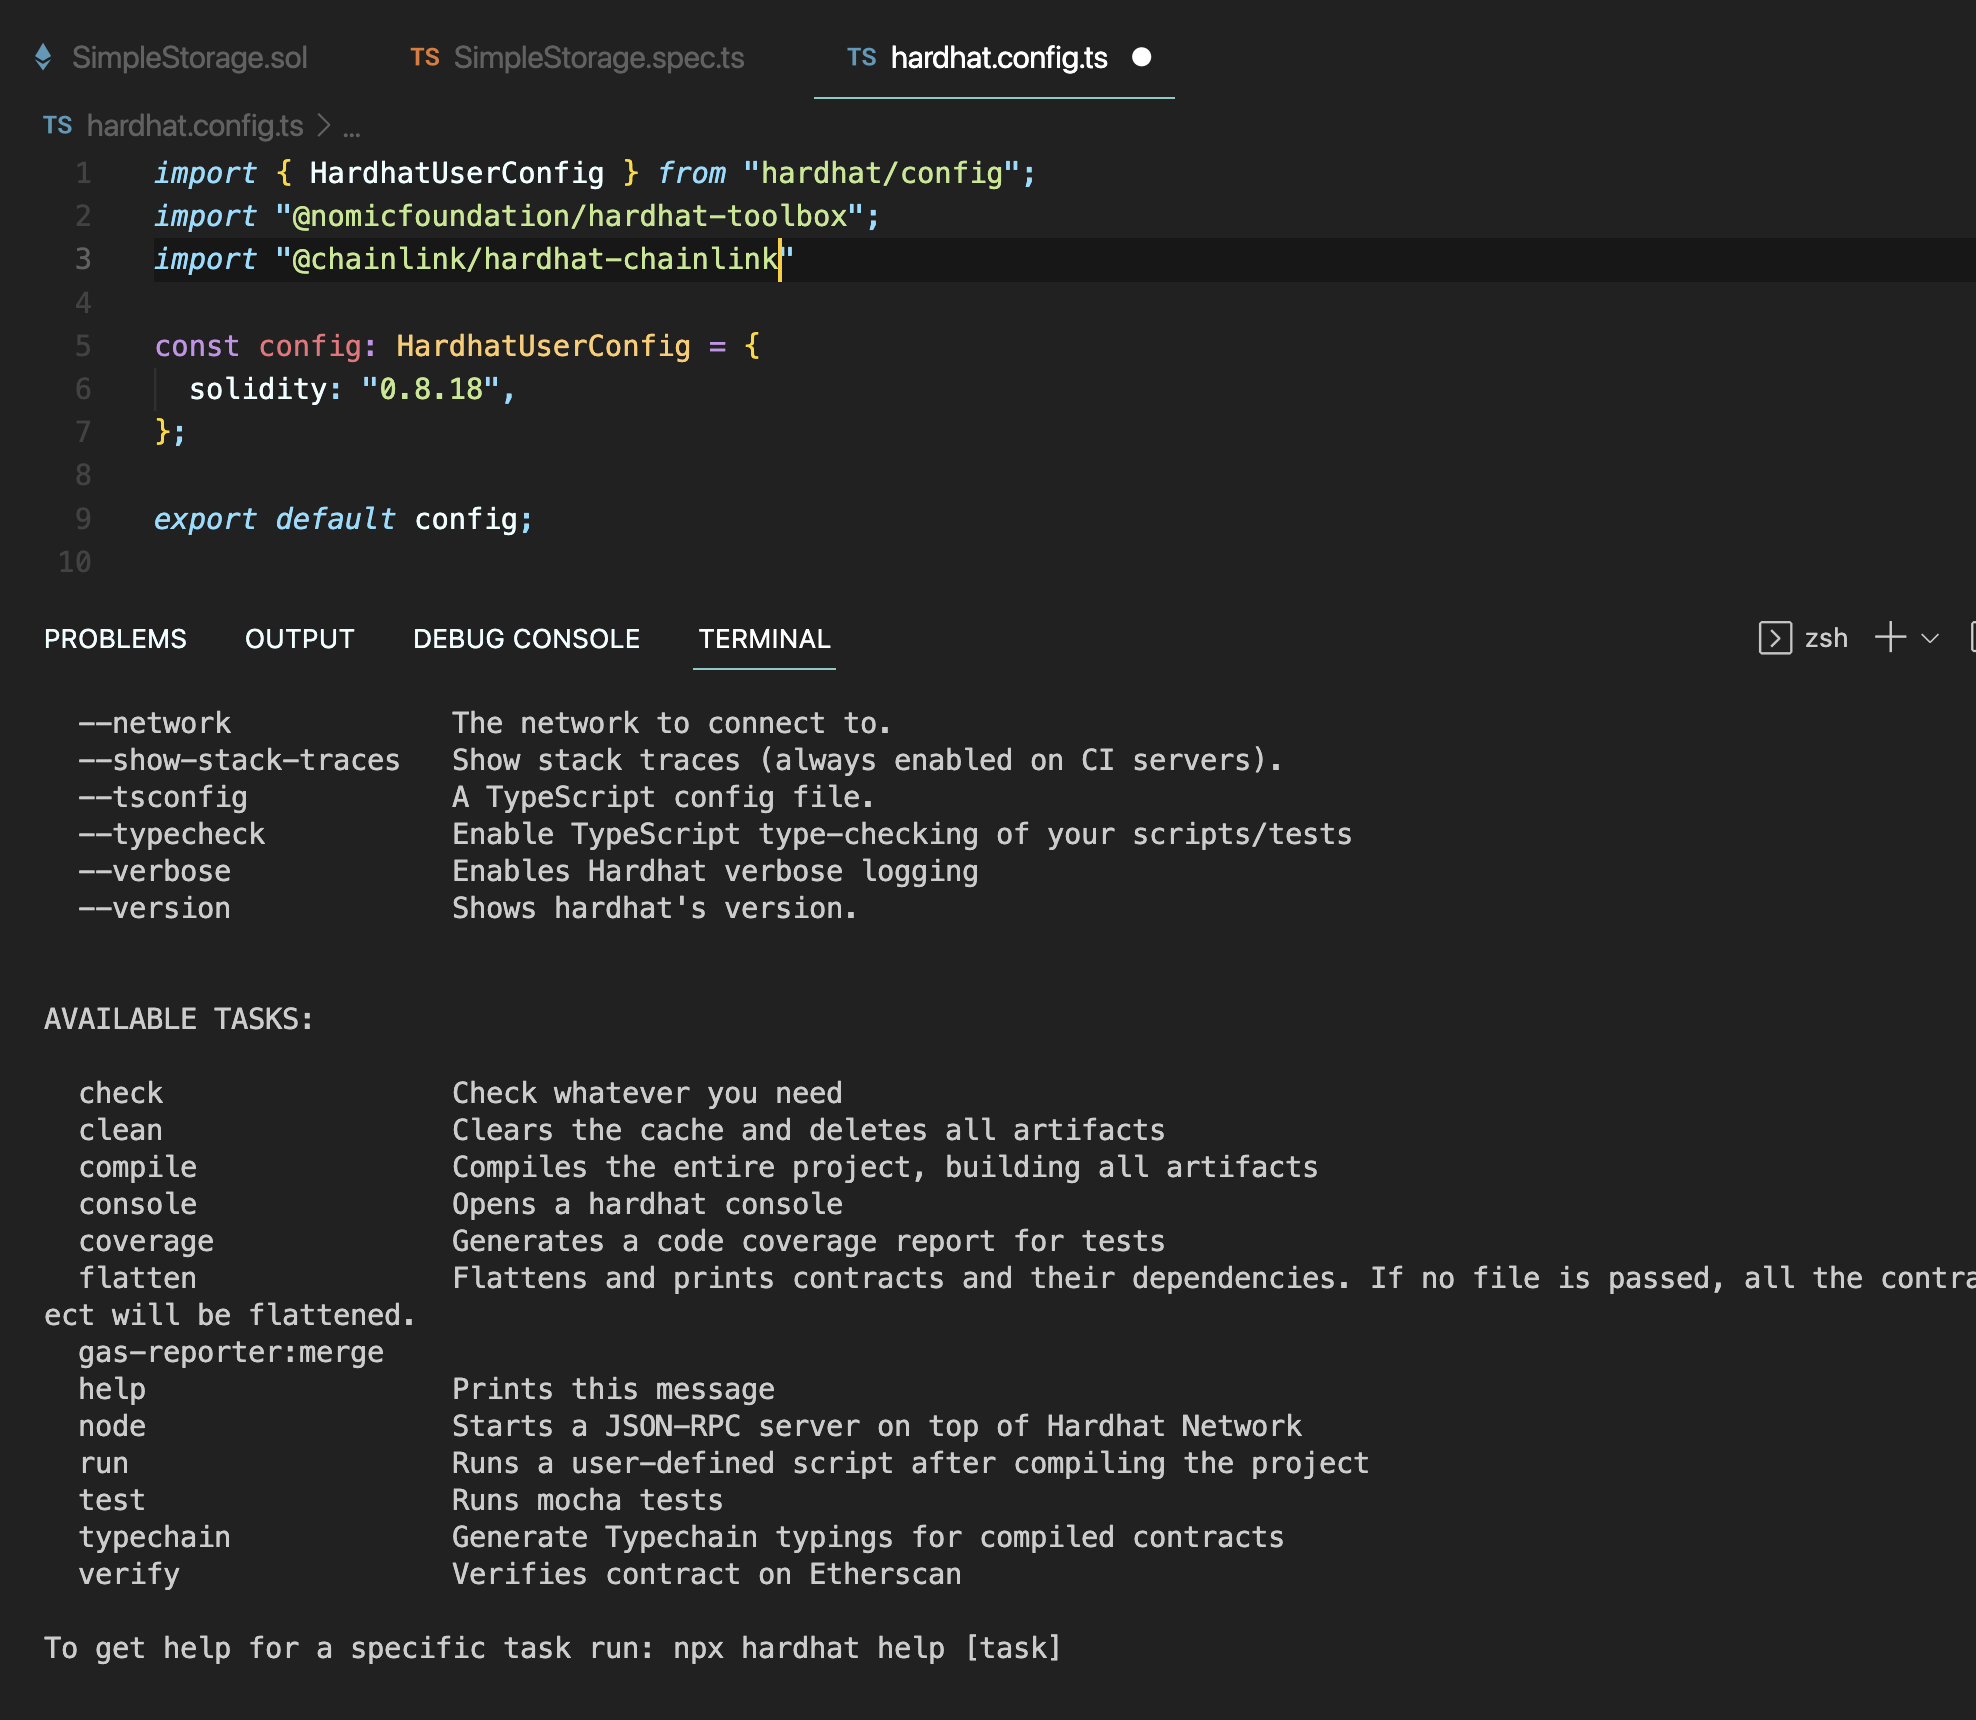Switch to the SimpleStorage.spec.ts editor tab
The height and width of the screenshot is (1720, 1976).
point(598,58)
